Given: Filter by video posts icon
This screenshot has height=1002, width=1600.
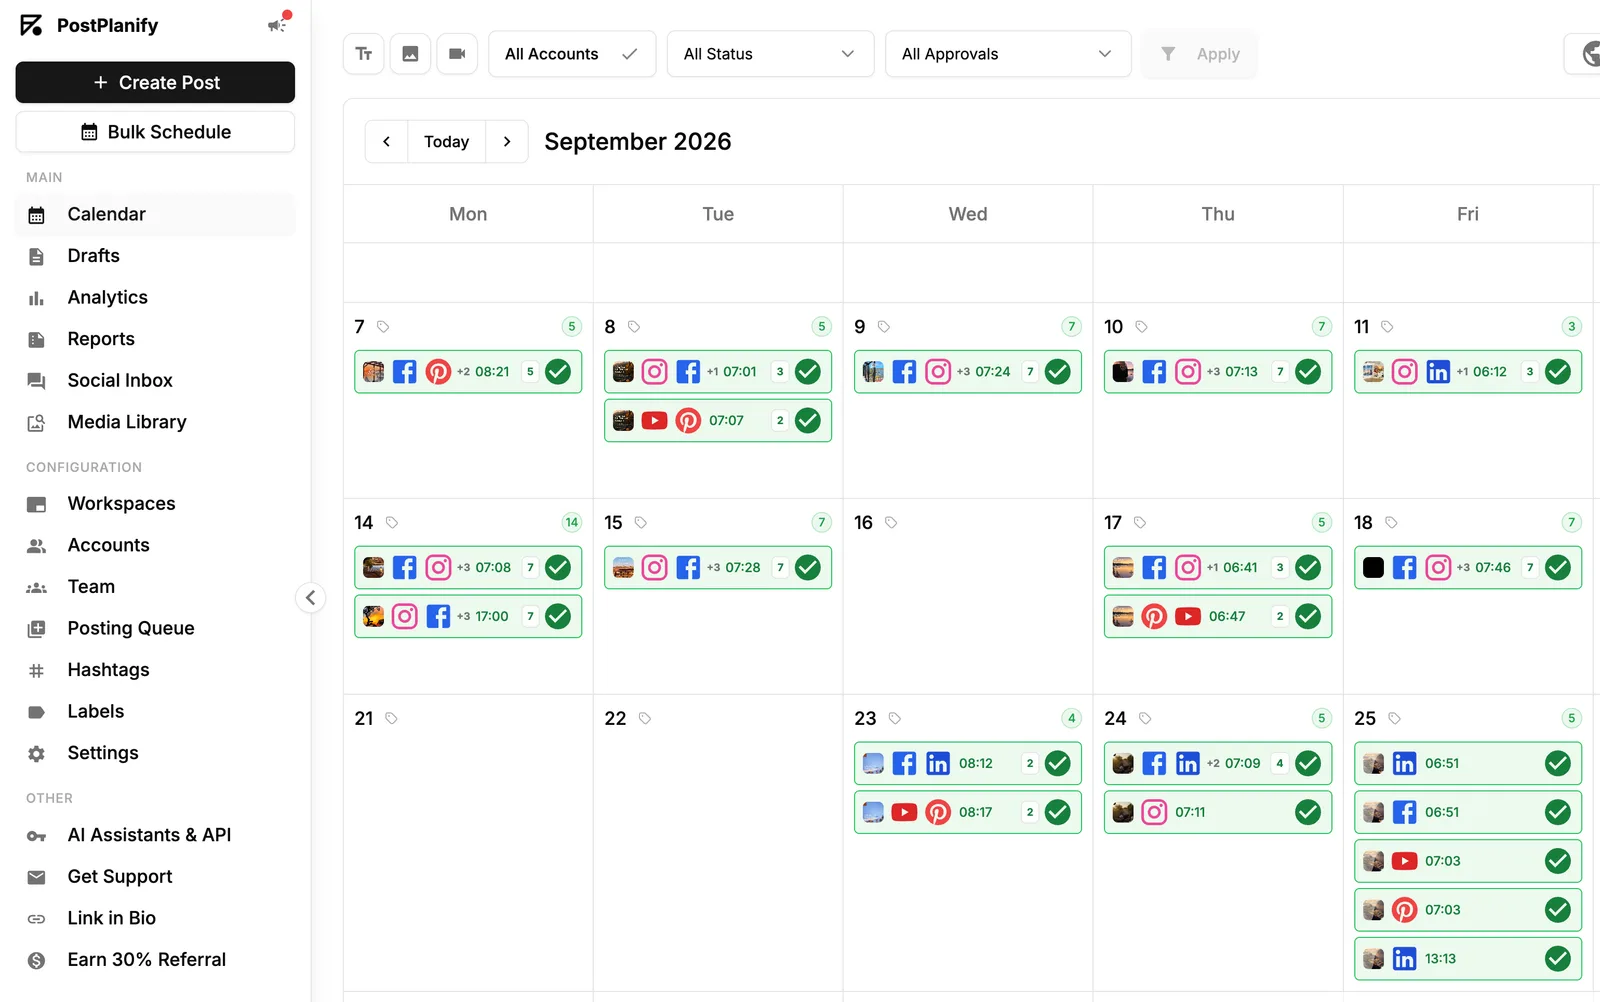Looking at the screenshot, I should [x=457, y=54].
